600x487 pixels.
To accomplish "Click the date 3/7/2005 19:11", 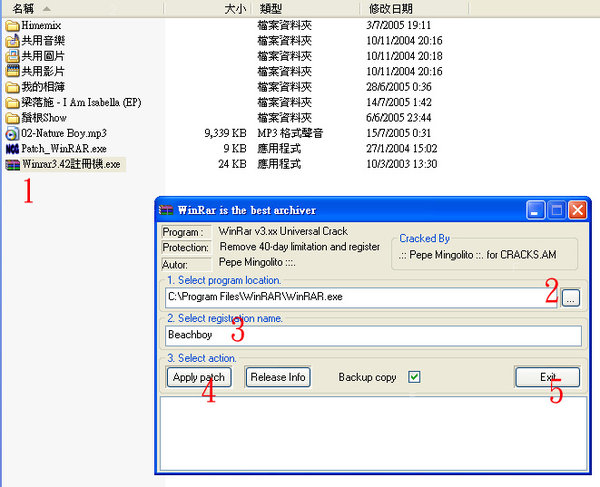I will (x=398, y=26).
